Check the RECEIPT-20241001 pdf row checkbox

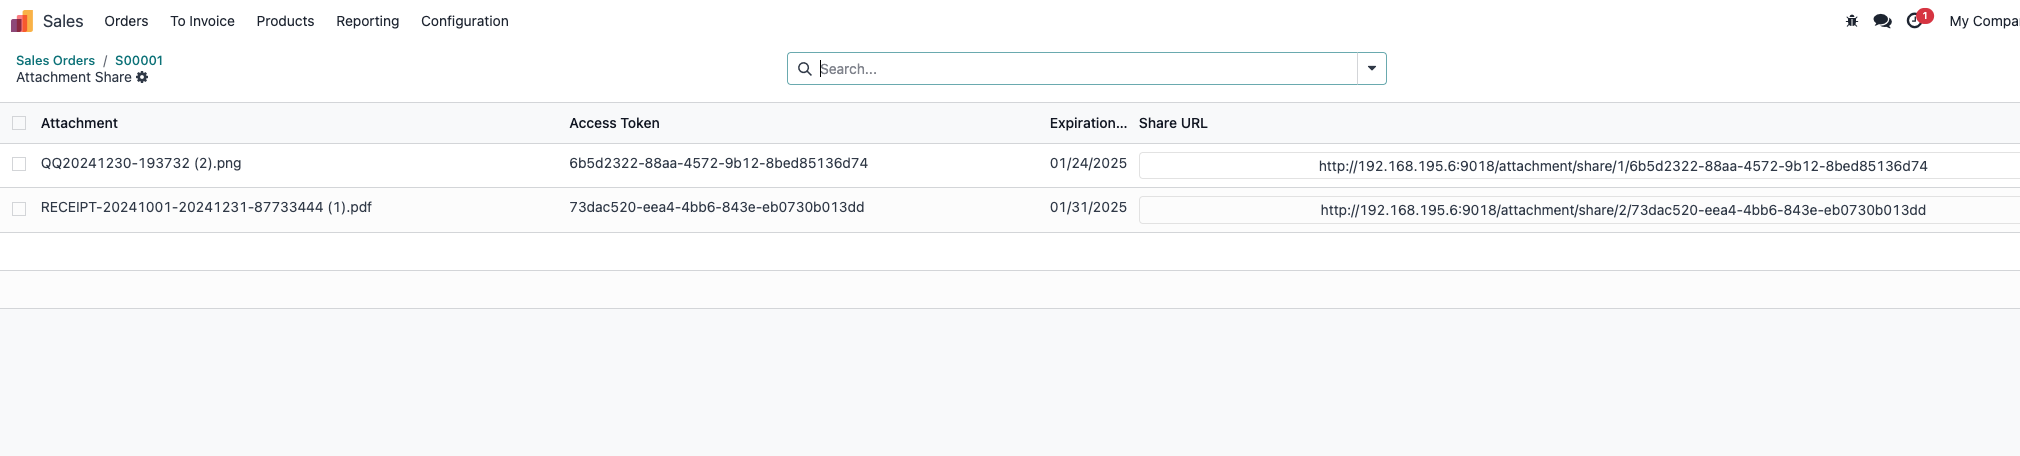point(19,208)
